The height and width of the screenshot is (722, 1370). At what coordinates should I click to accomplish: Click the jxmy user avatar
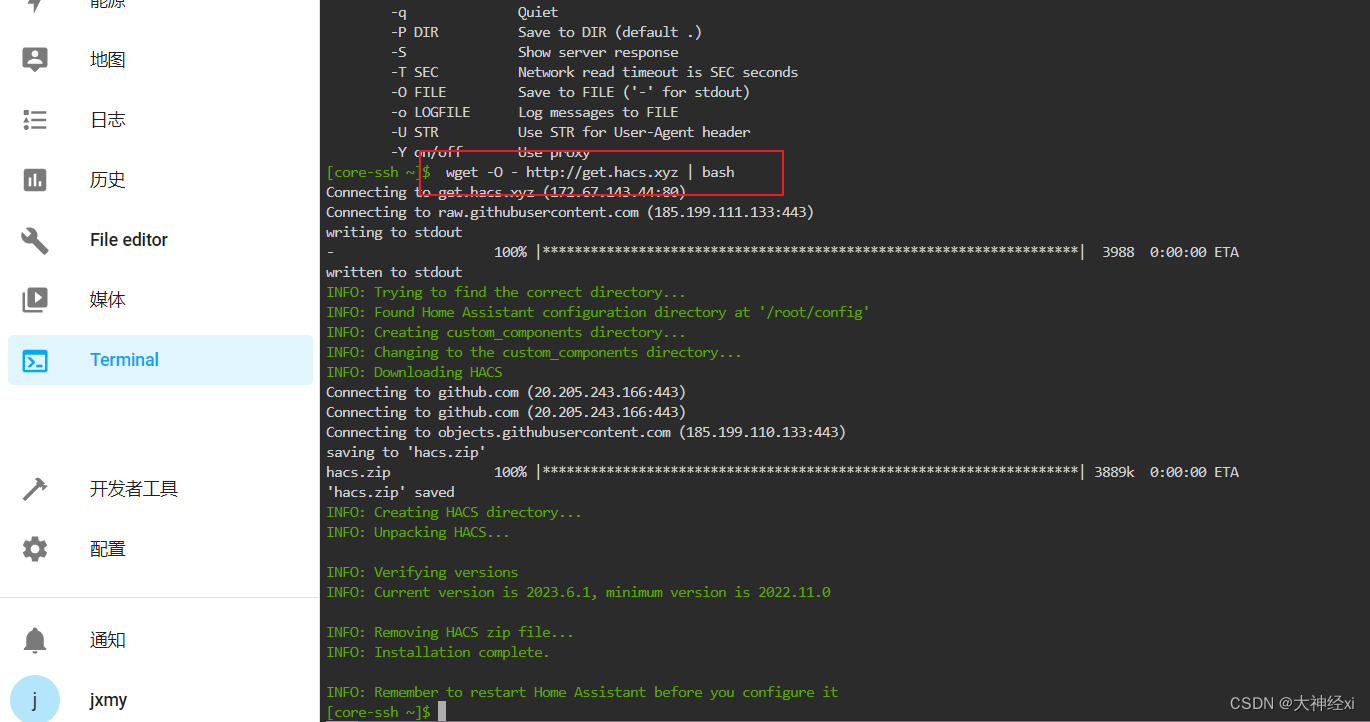(x=35, y=700)
